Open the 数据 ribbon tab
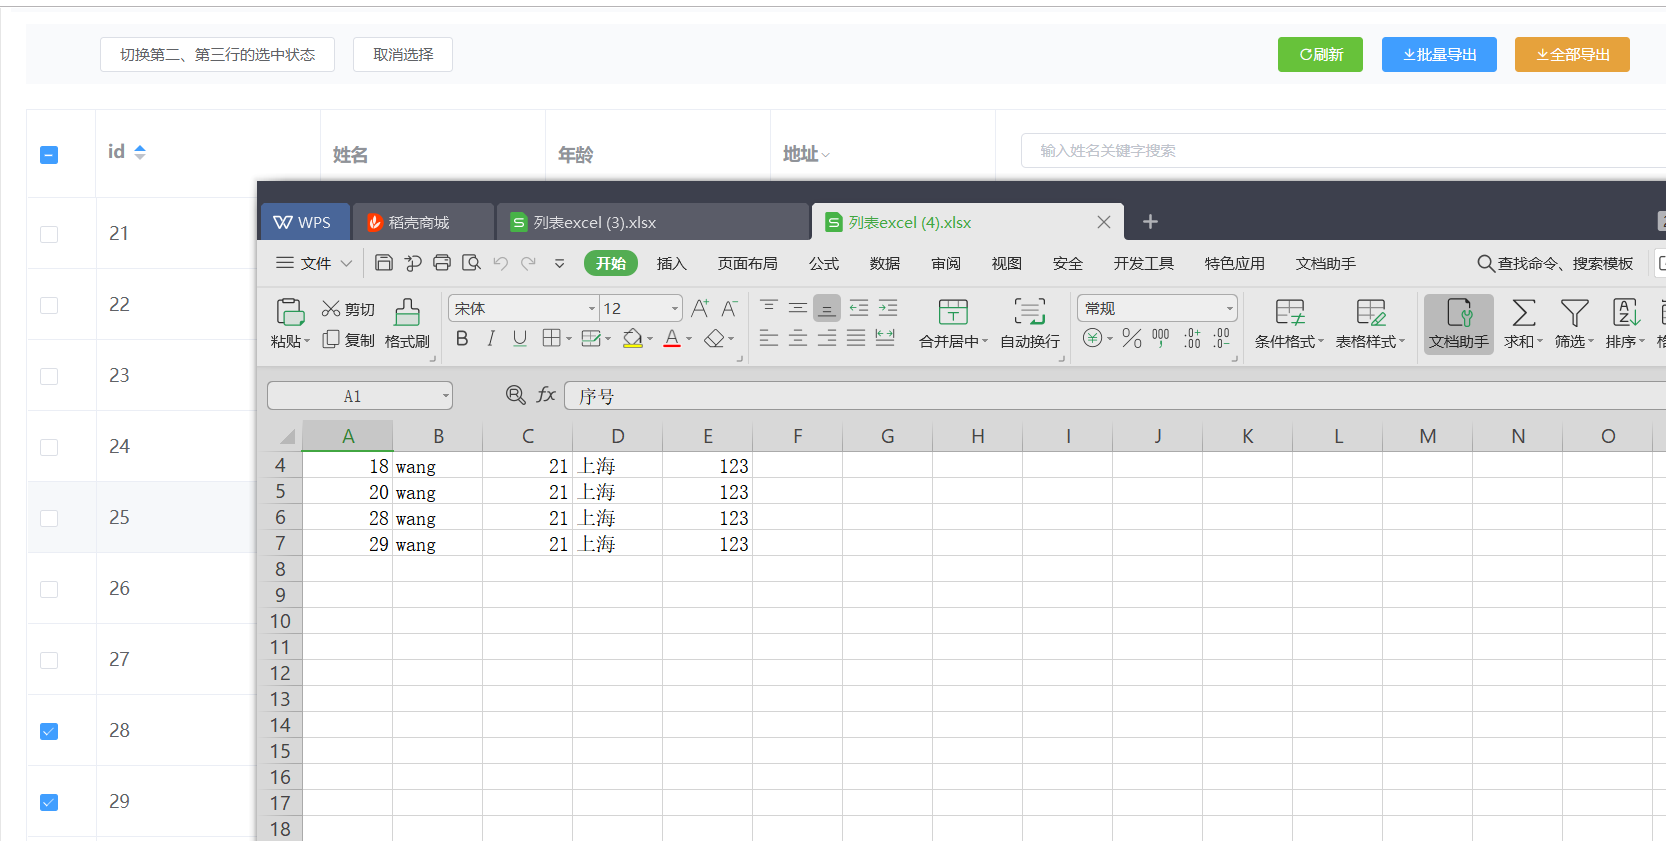1666x841 pixels. point(884,263)
